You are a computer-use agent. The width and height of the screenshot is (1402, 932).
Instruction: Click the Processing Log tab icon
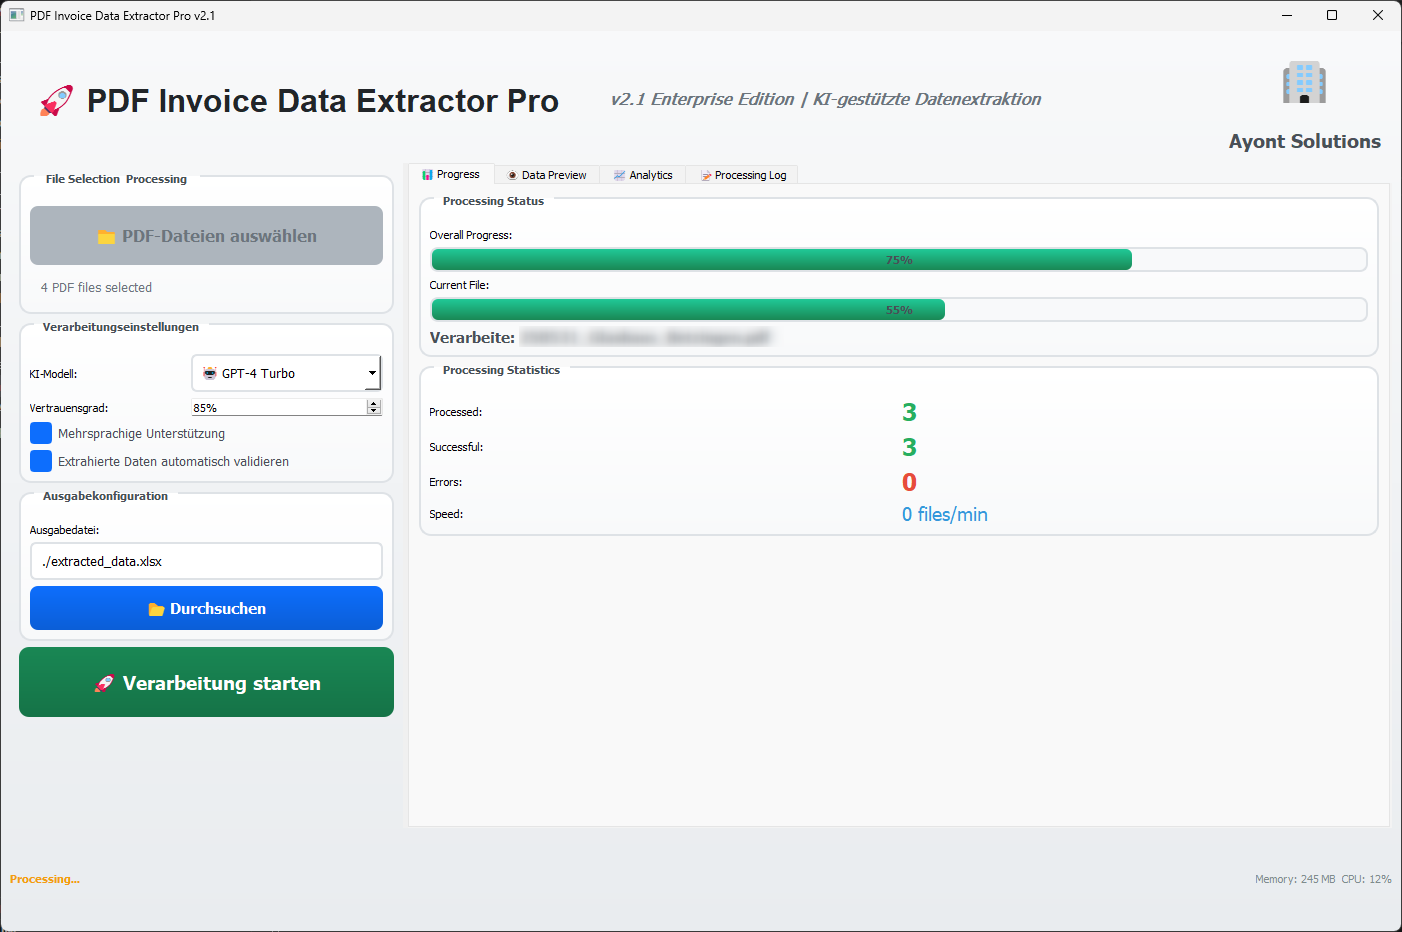point(706,176)
